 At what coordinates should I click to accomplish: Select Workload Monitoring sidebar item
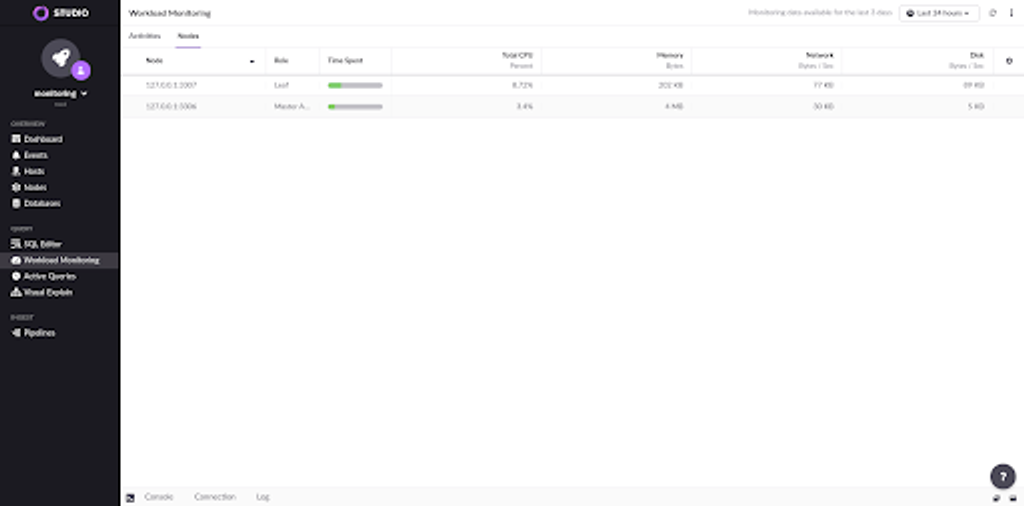point(61,261)
